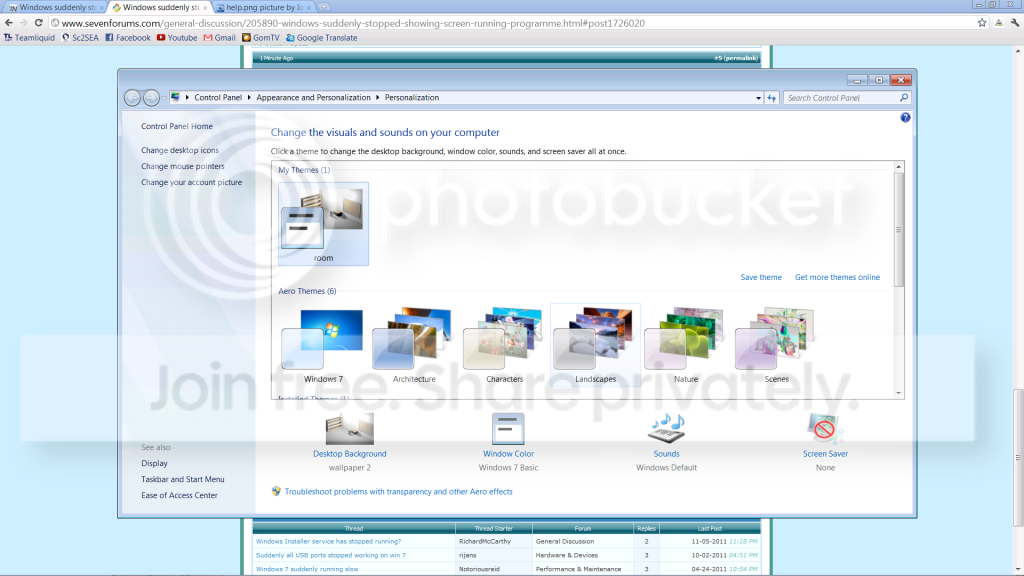Image resolution: width=1024 pixels, height=576 pixels.
Task: Open the Screen Saver icon
Action: [x=825, y=430]
